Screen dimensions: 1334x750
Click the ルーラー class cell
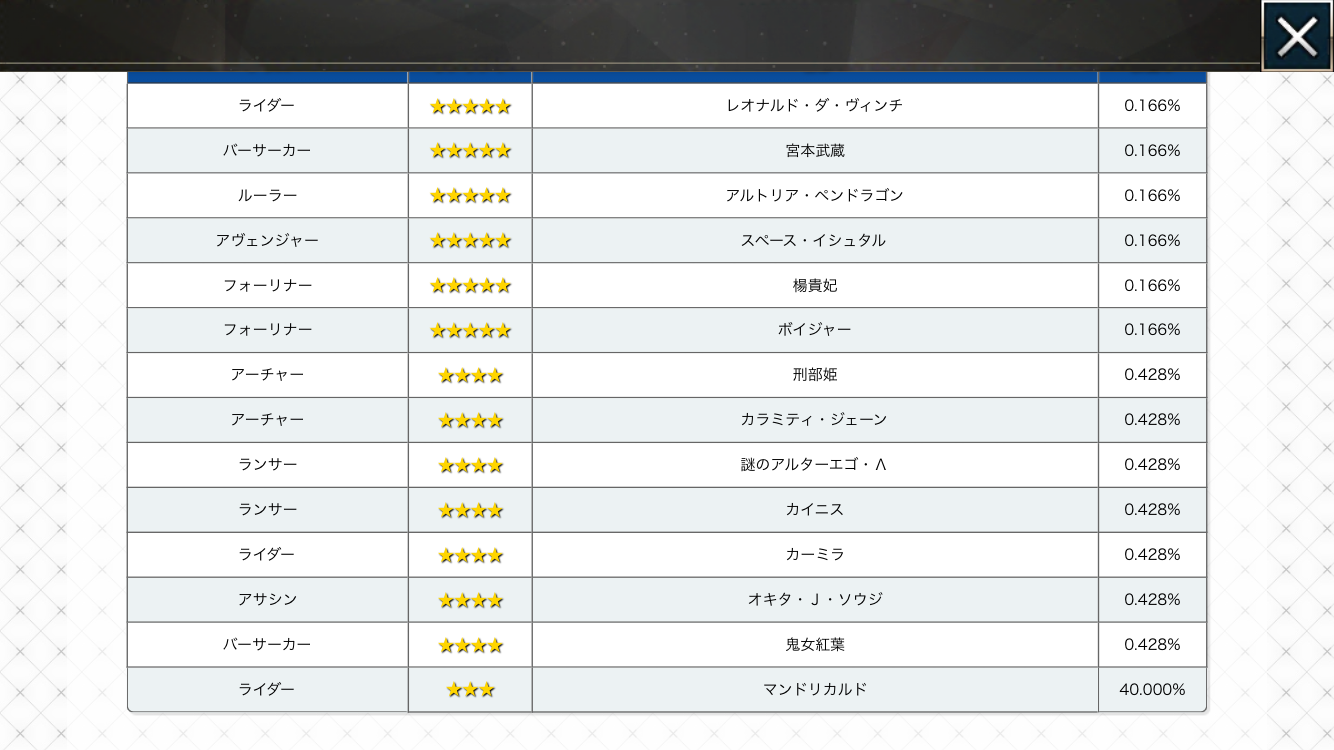(267, 195)
